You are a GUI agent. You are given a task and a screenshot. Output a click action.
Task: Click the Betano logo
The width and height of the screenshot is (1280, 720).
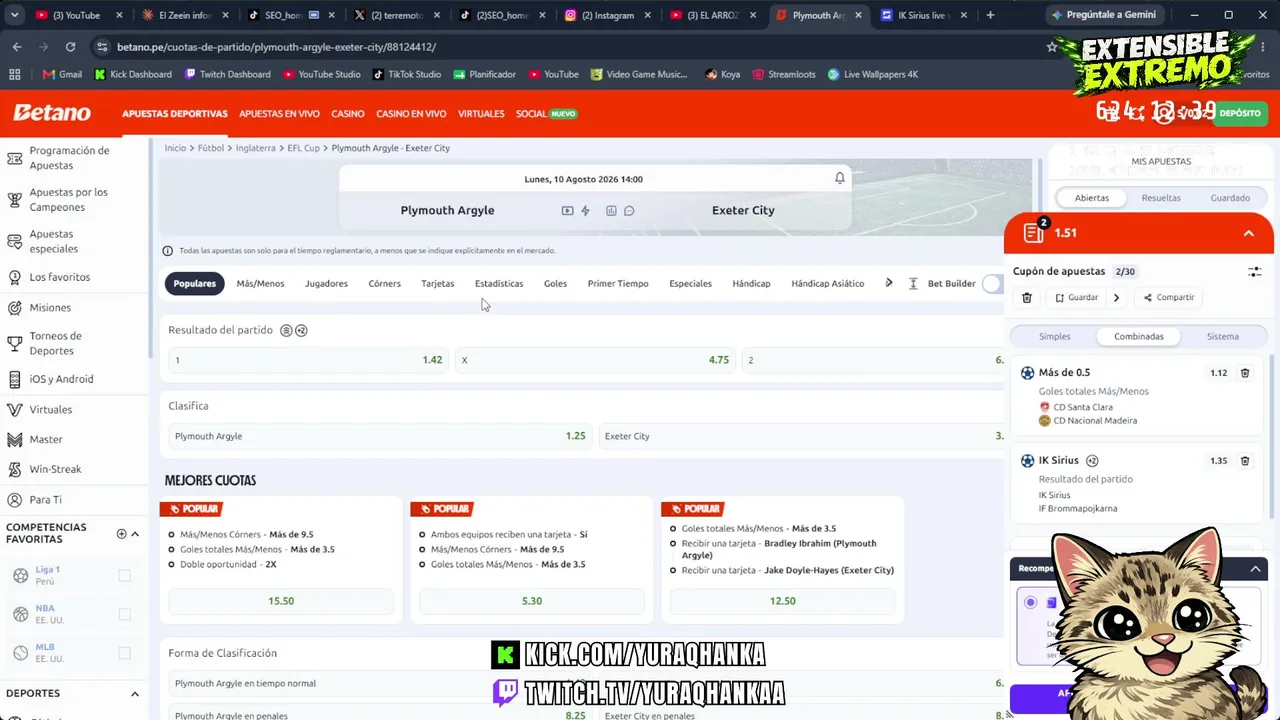tap(52, 113)
